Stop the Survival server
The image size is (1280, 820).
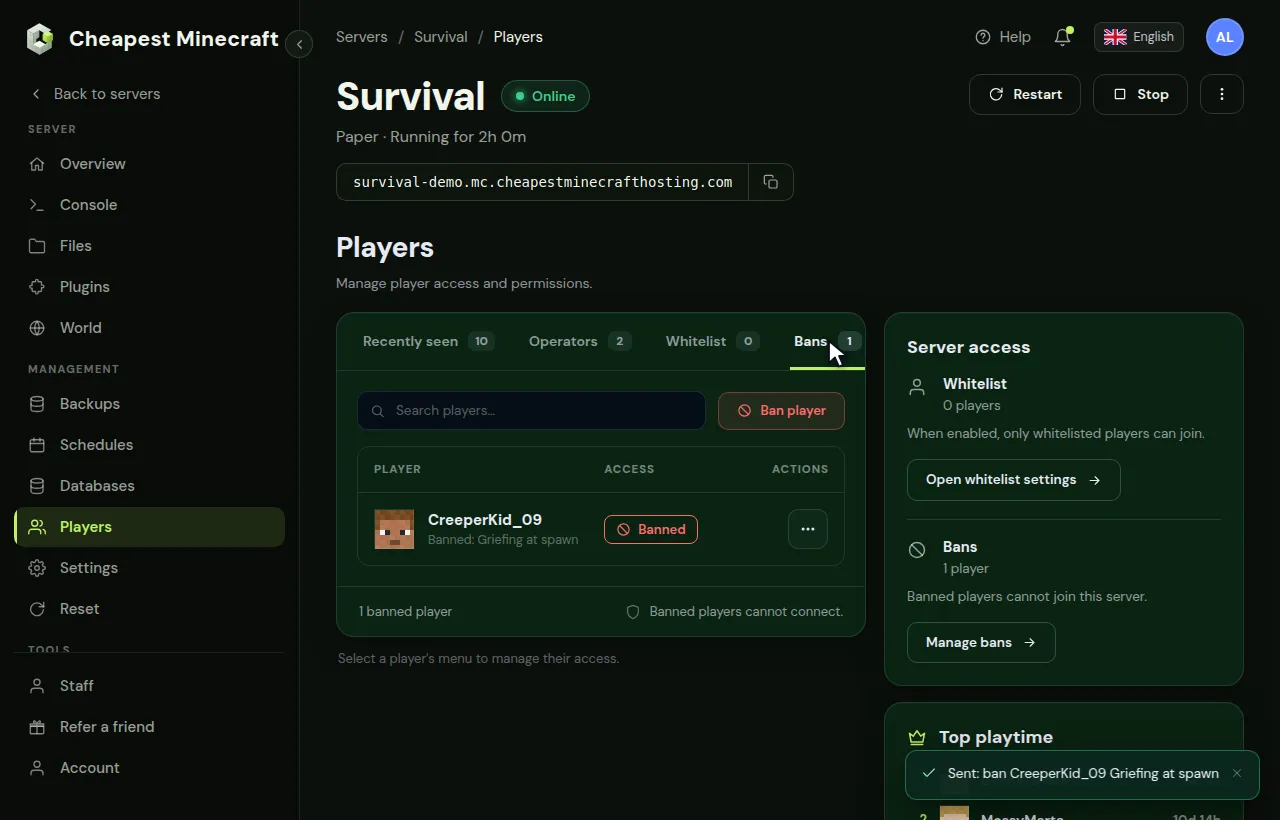tap(1140, 94)
